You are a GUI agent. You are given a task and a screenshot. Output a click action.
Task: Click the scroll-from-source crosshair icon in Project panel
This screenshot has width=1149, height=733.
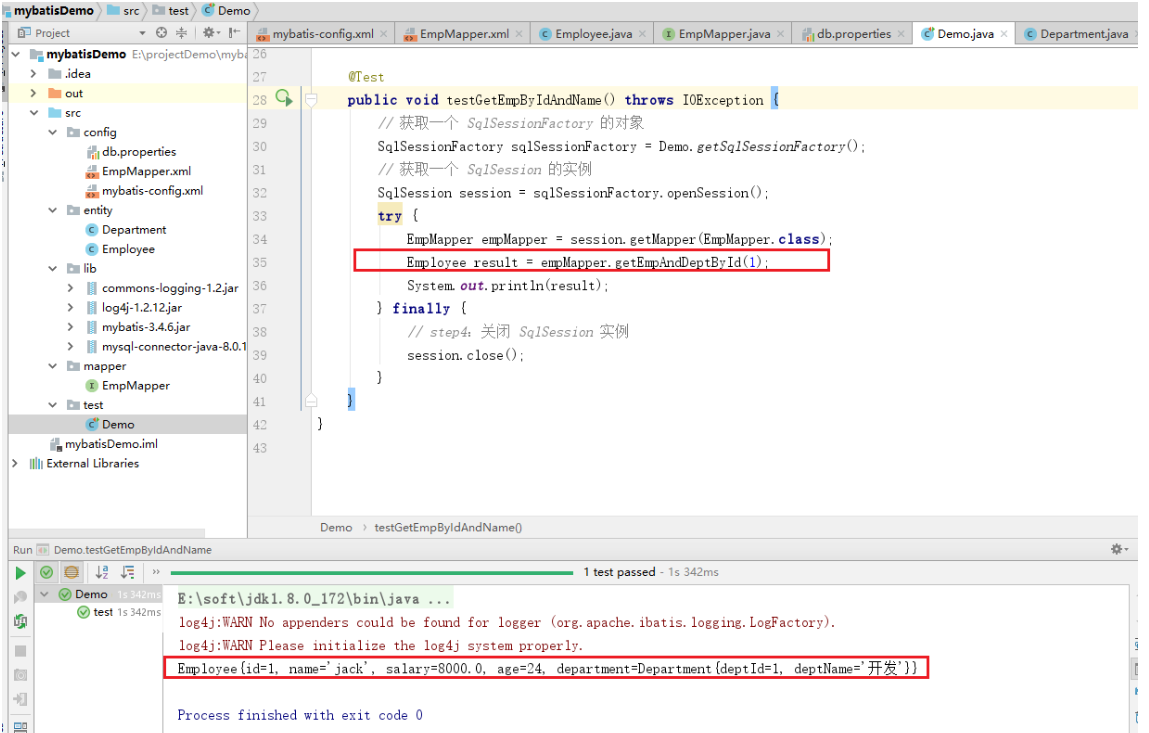point(161,33)
